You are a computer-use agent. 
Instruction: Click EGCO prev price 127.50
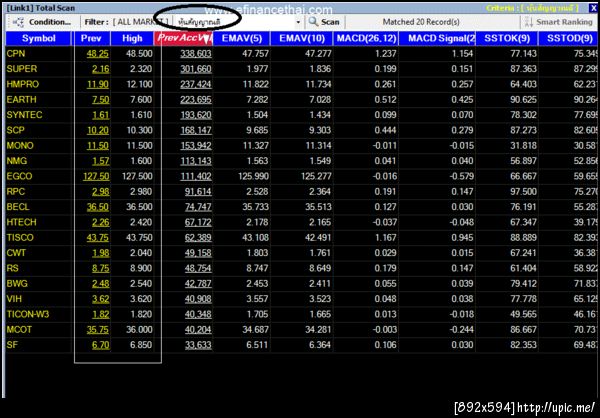point(96,176)
